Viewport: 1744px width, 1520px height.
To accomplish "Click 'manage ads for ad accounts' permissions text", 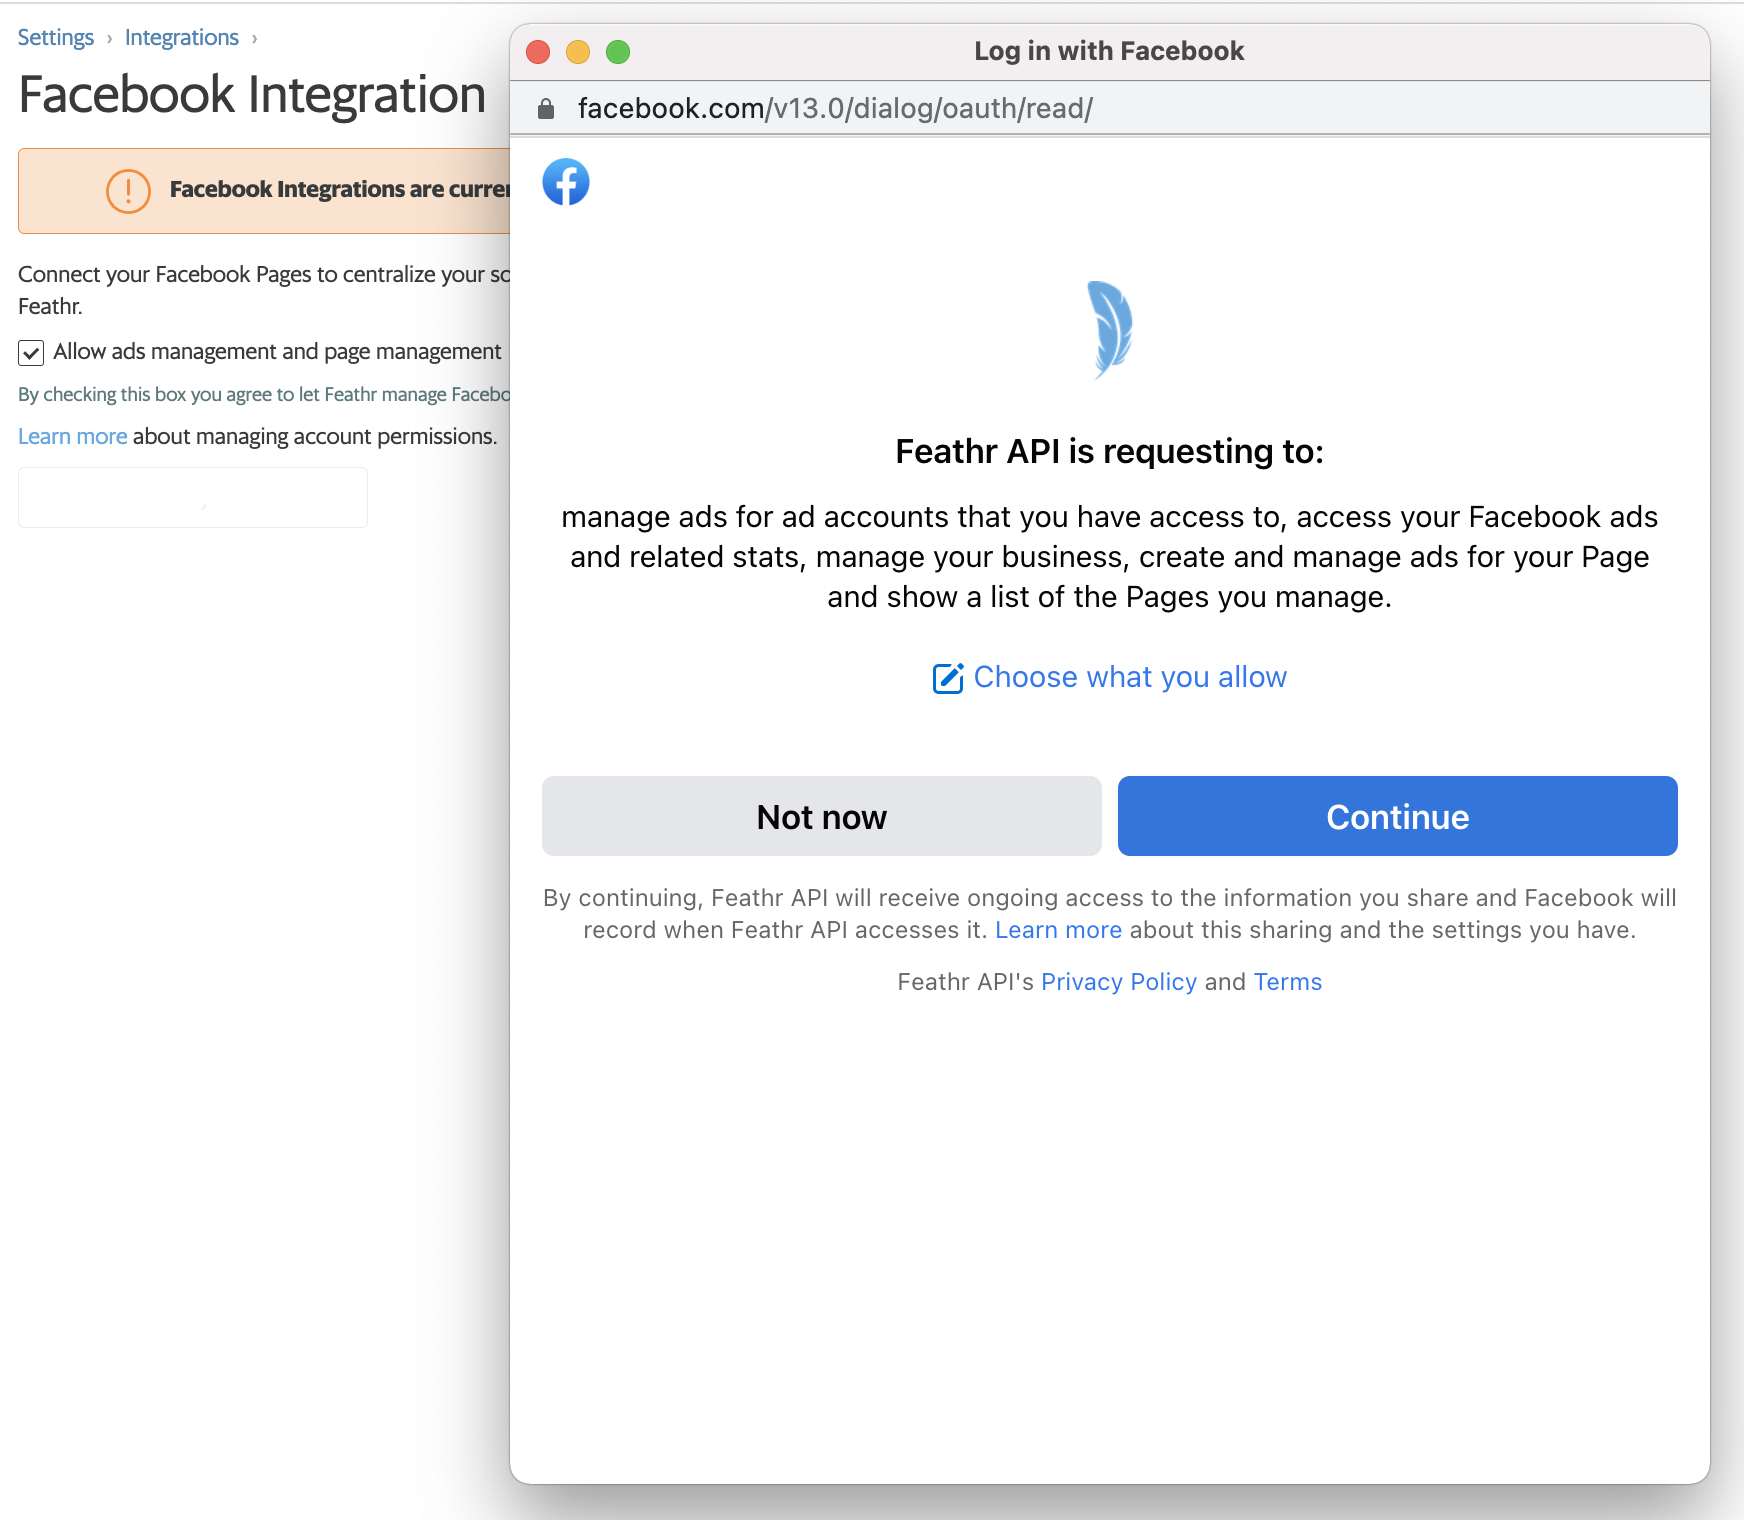I will click(x=1110, y=557).
